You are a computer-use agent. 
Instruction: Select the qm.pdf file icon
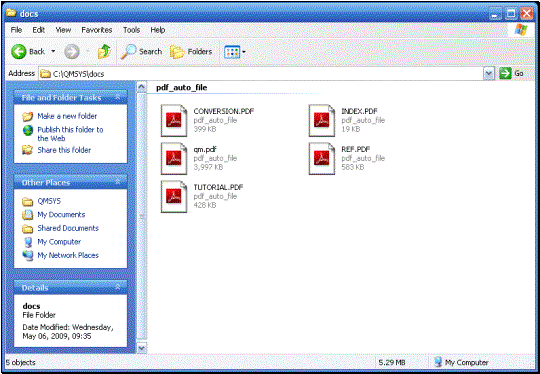174,158
